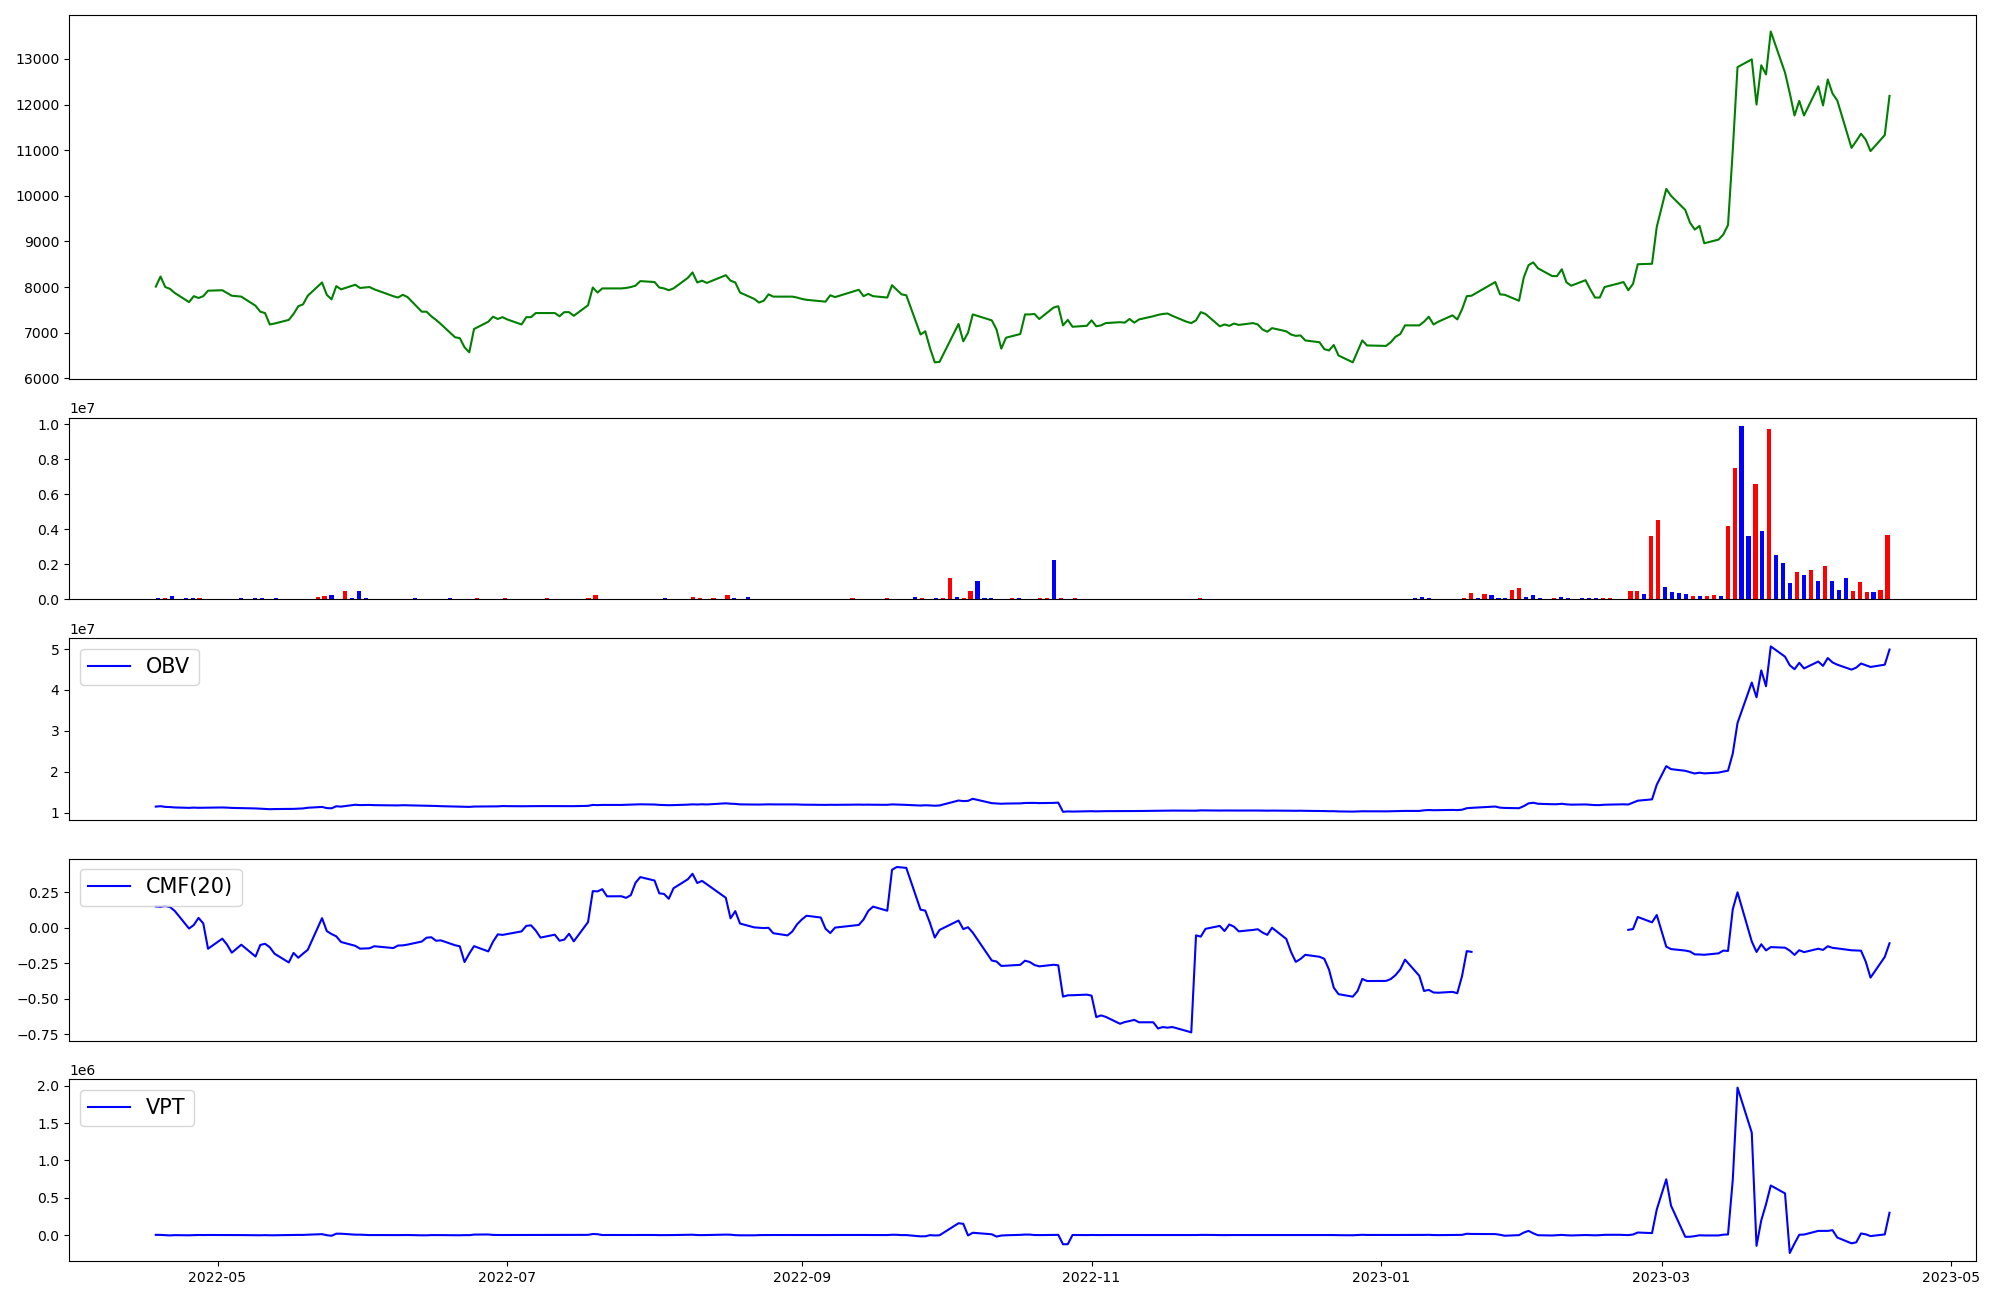The width and height of the screenshot is (2000, 1300).
Task: Click the 1e7 exponent label above volume chart
Action: tap(82, 408)
